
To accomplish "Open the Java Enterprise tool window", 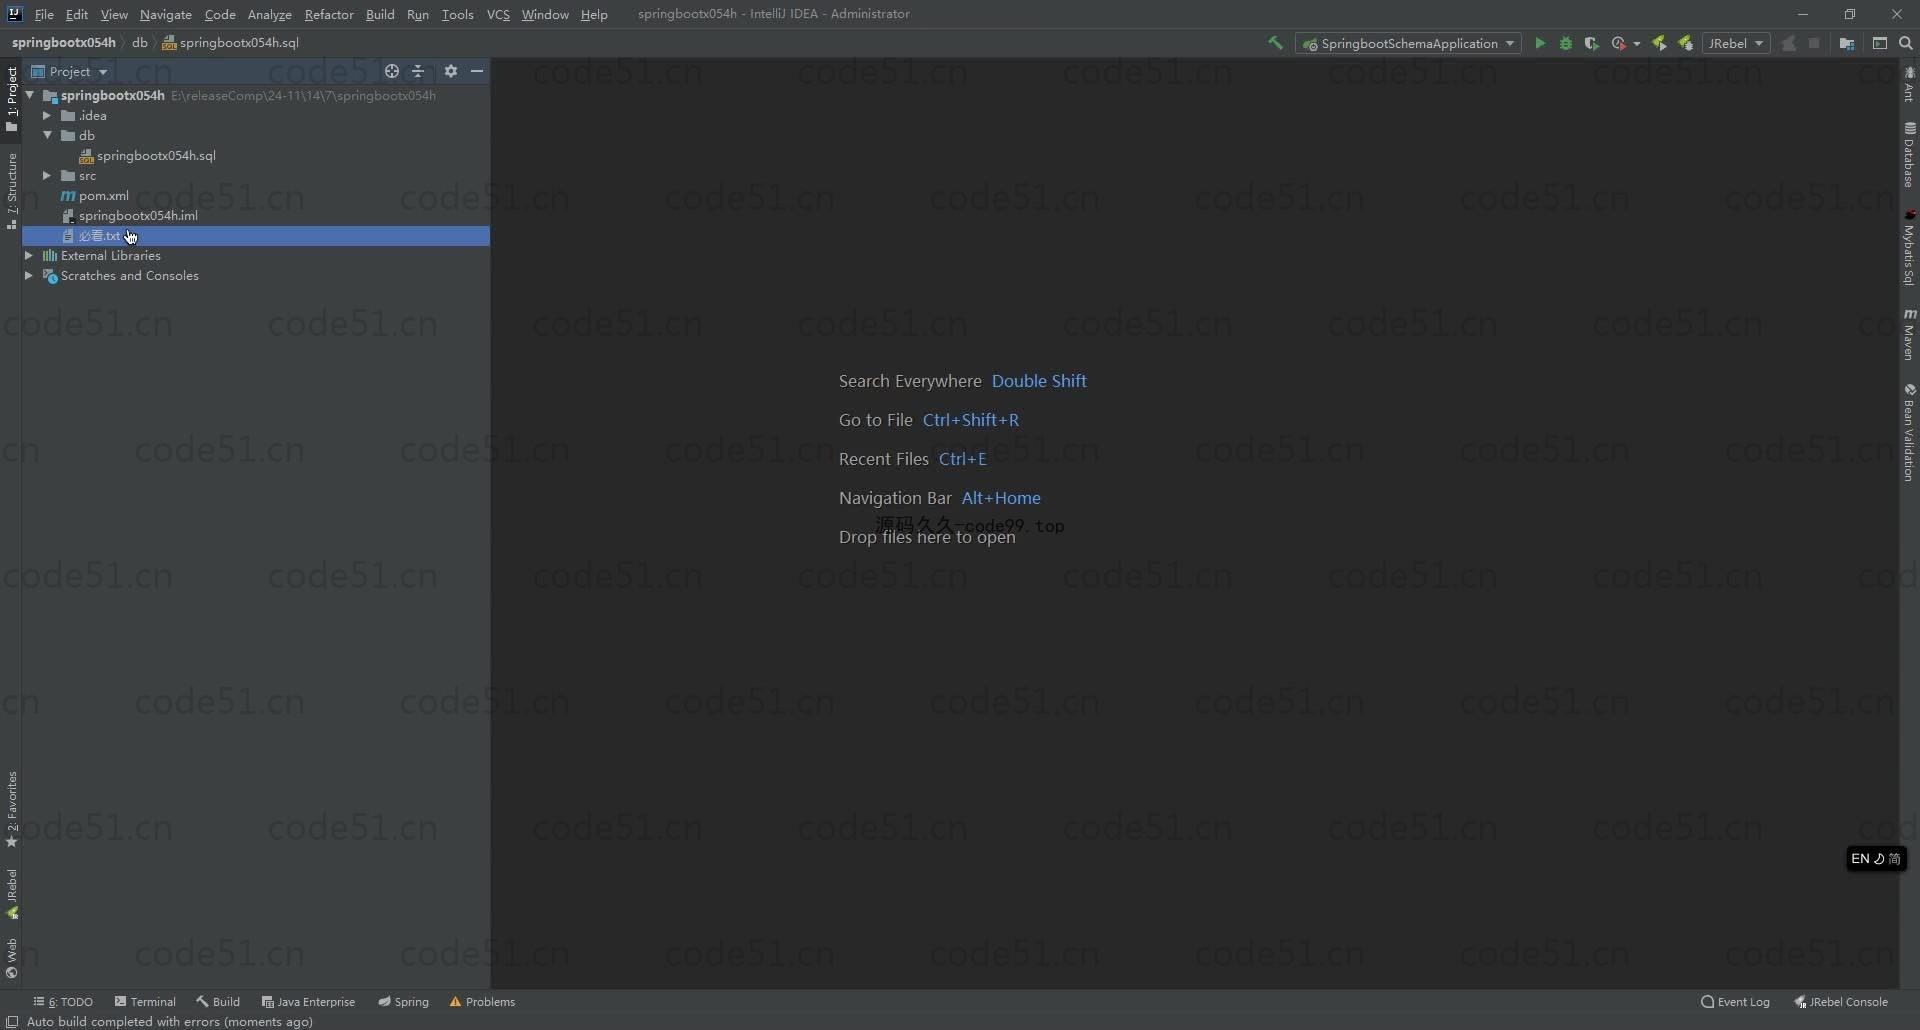I will [x=308, y=1001].
